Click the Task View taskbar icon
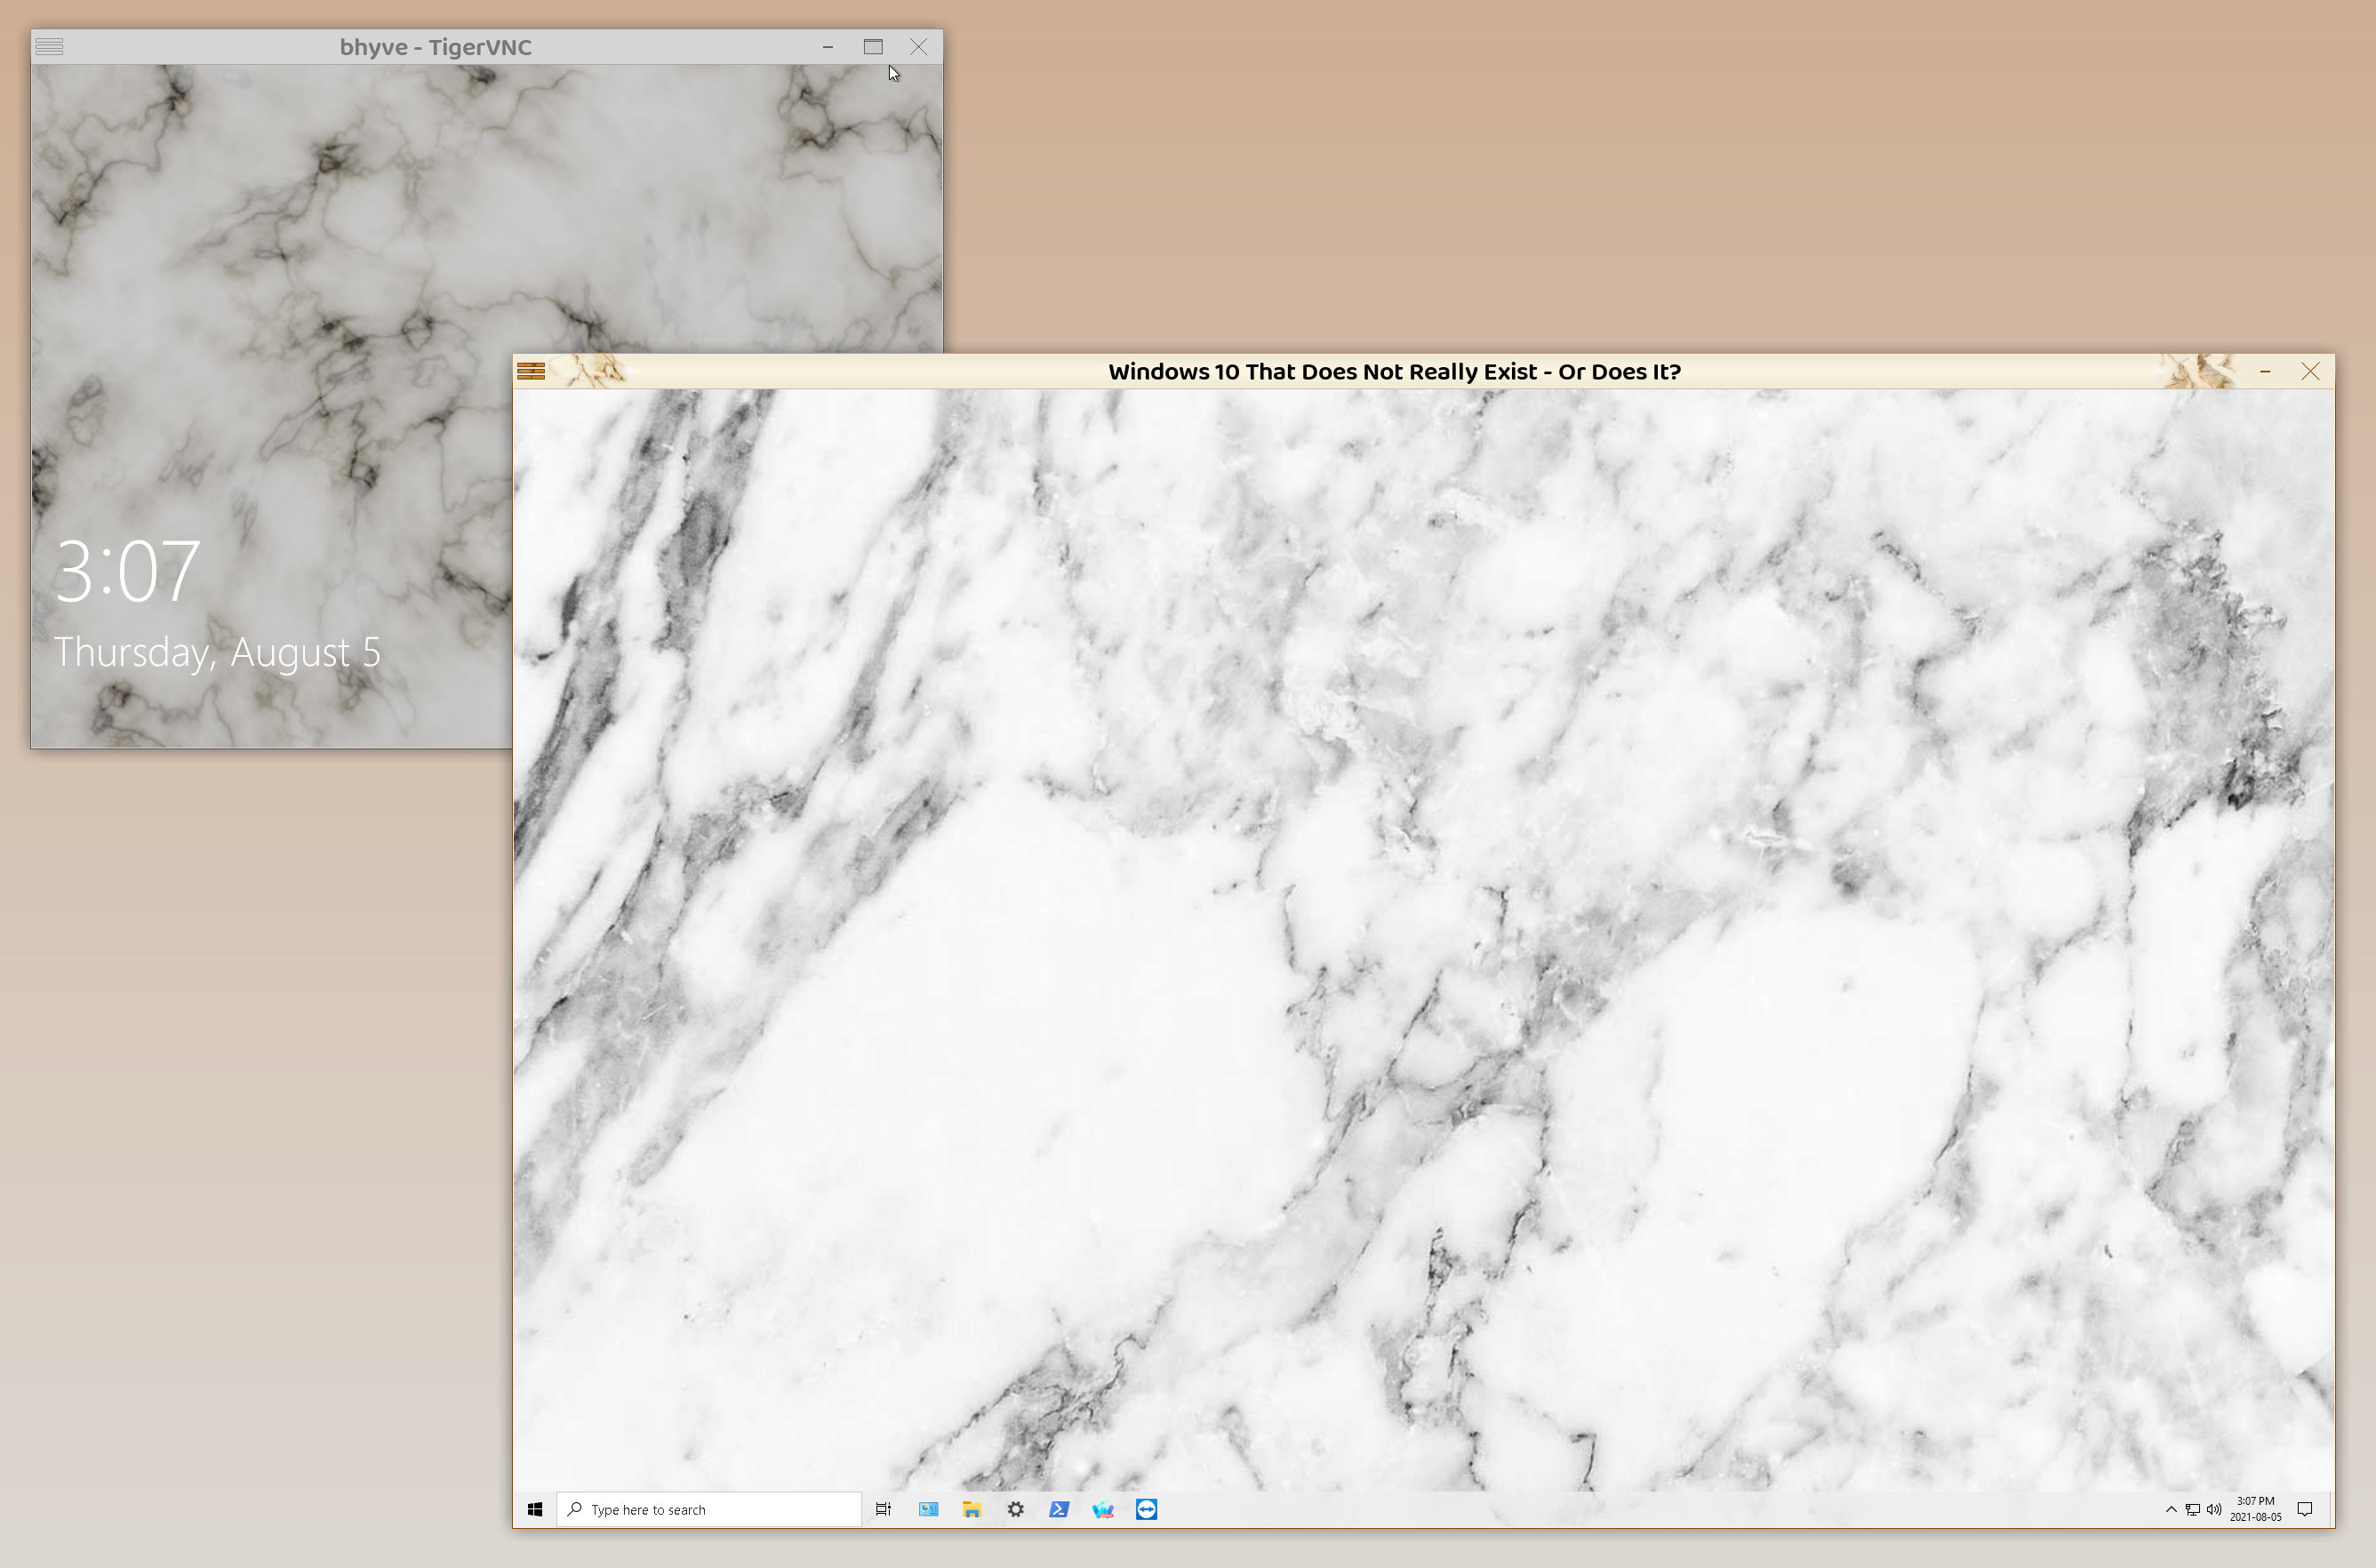The width and height of the screenshot is (2376, 1568). 883,1509
